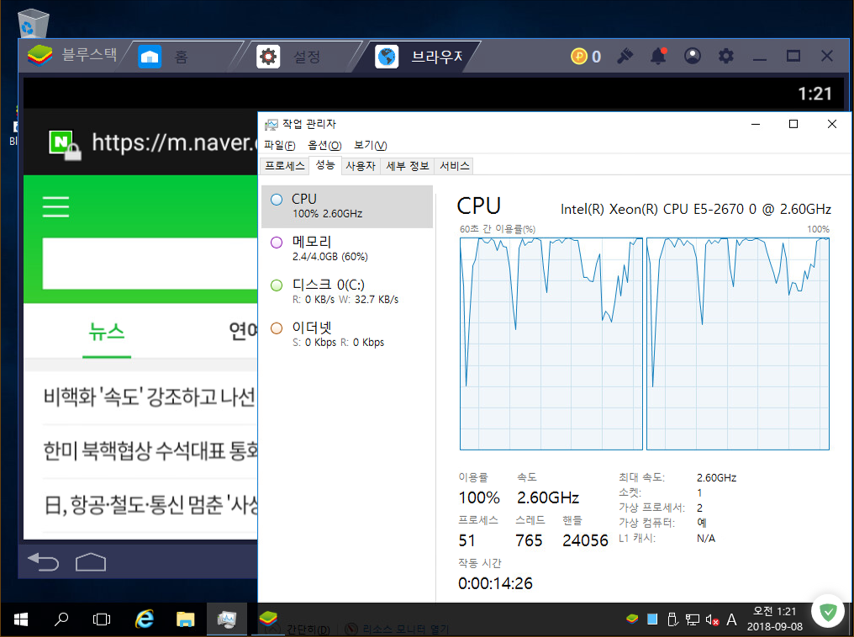This screenshot has width=854, height=637.
Task: Toggle the IME input mode indicator A
Action: tap(731, 620)
